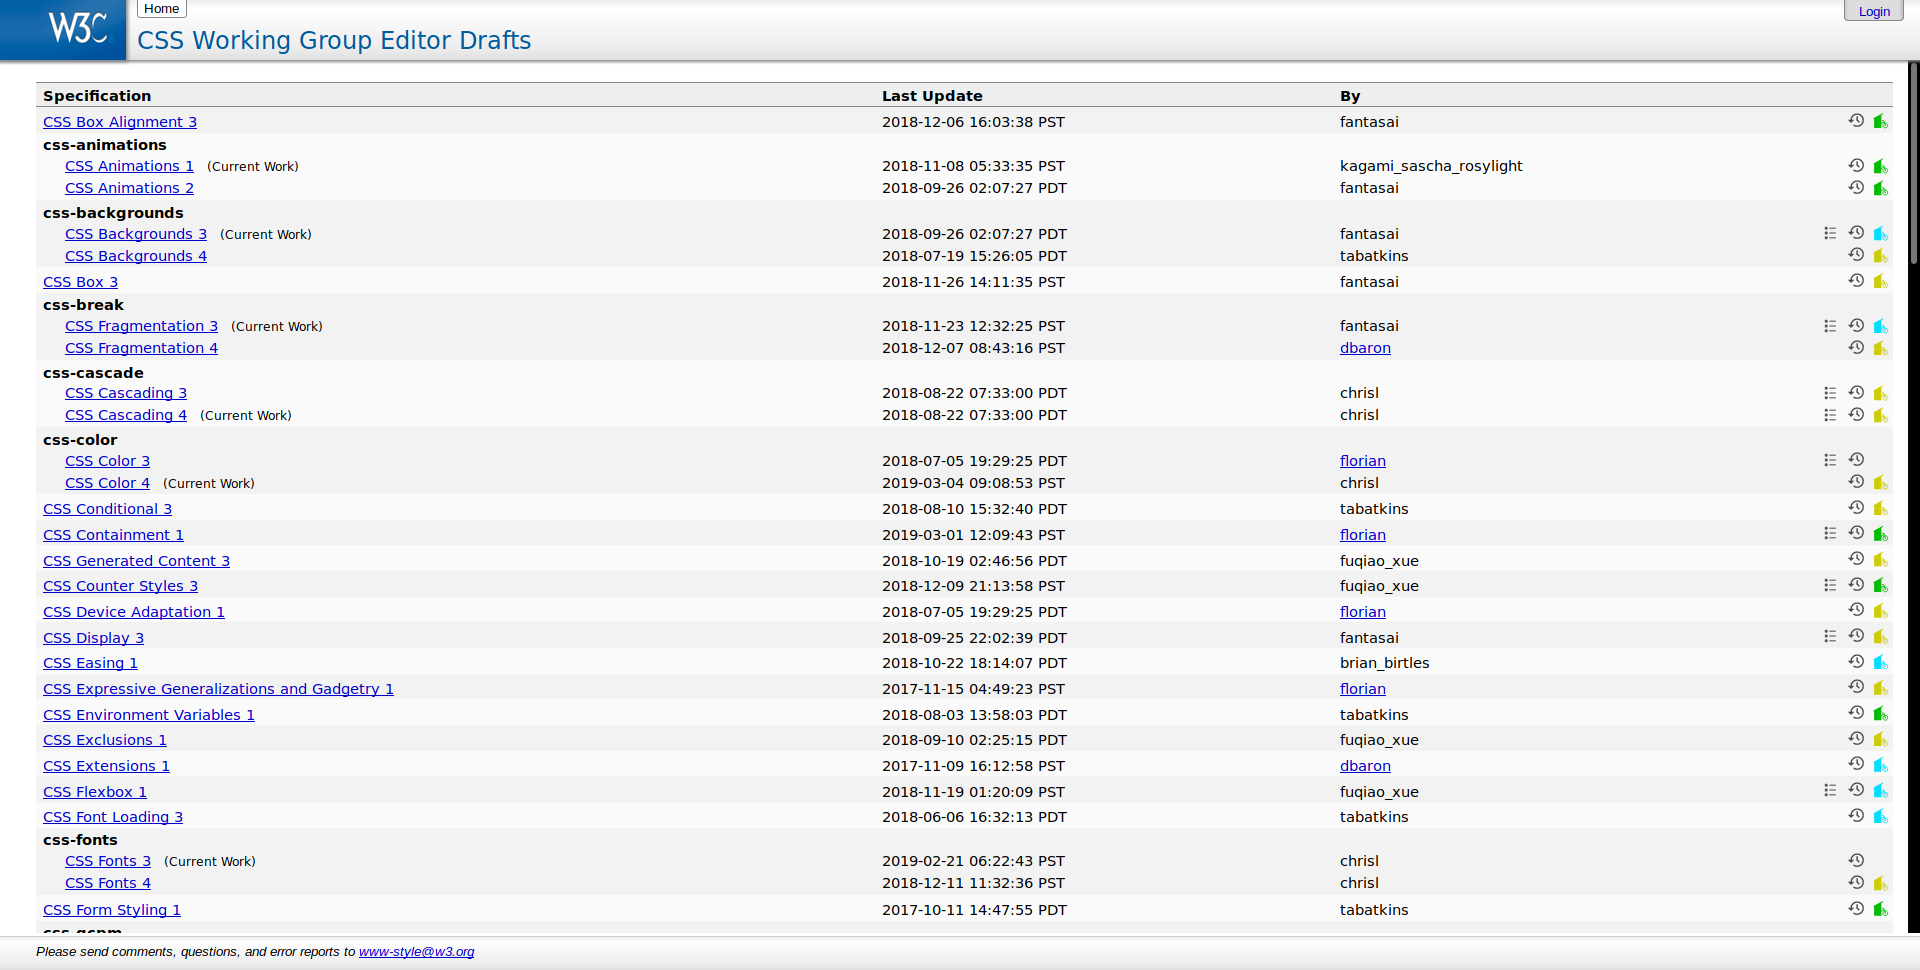
Task: Open list icon in CSS Color 3 row
Action: click(1830, 460)
